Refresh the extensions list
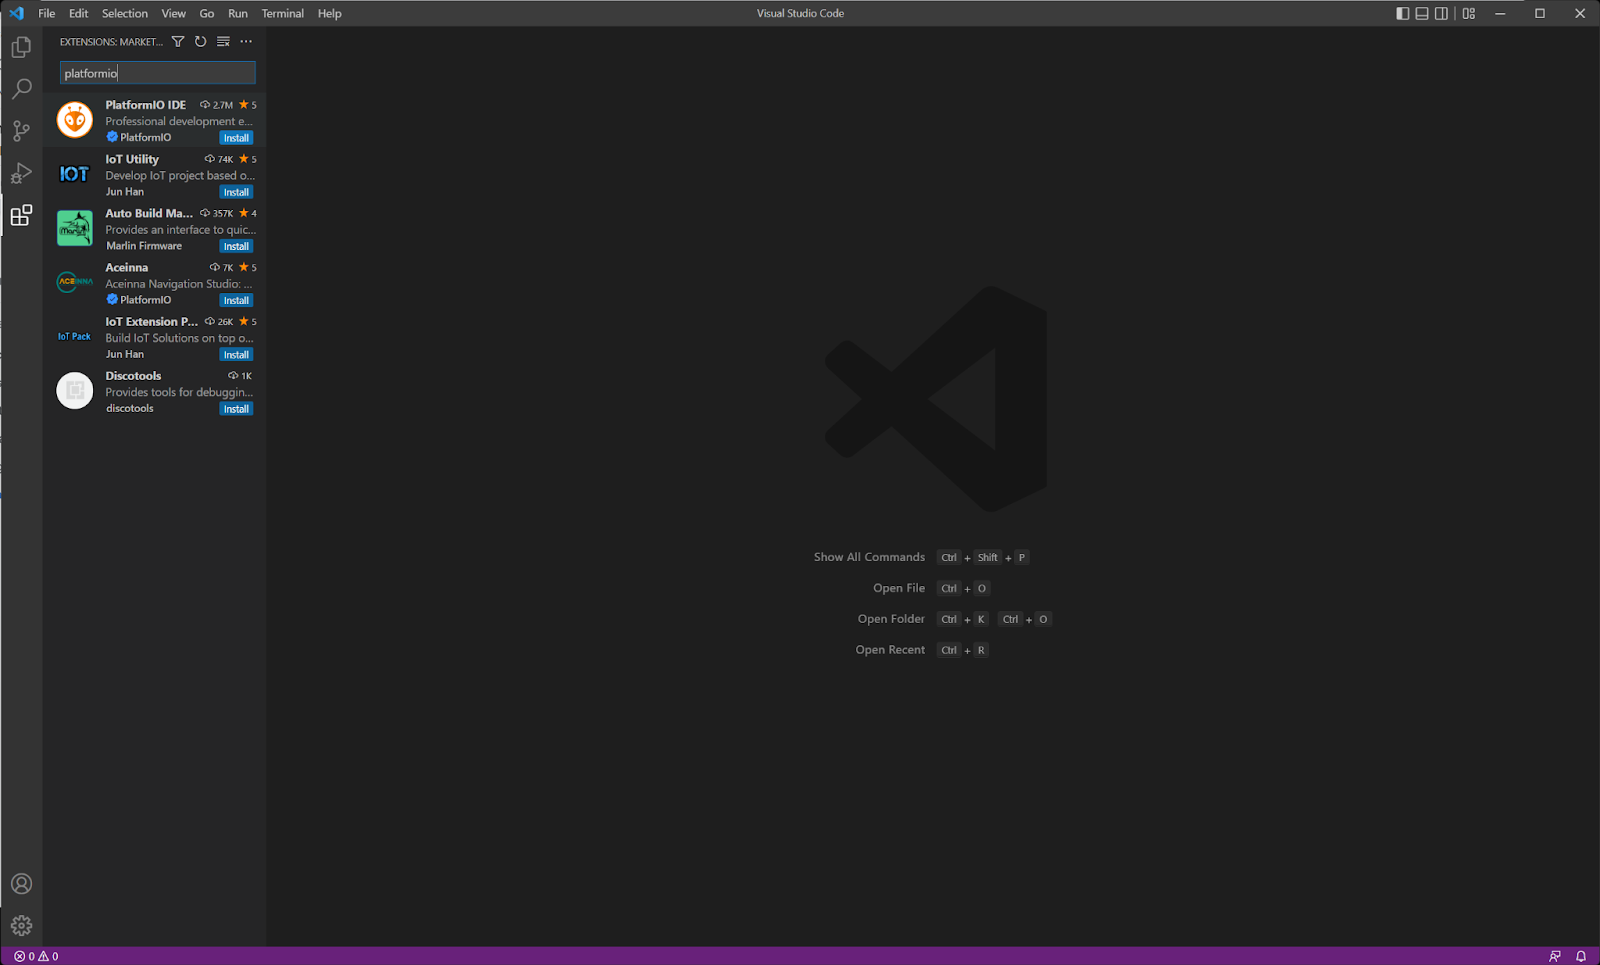The width and height of the screenshot is (1600, 965). 201,42
